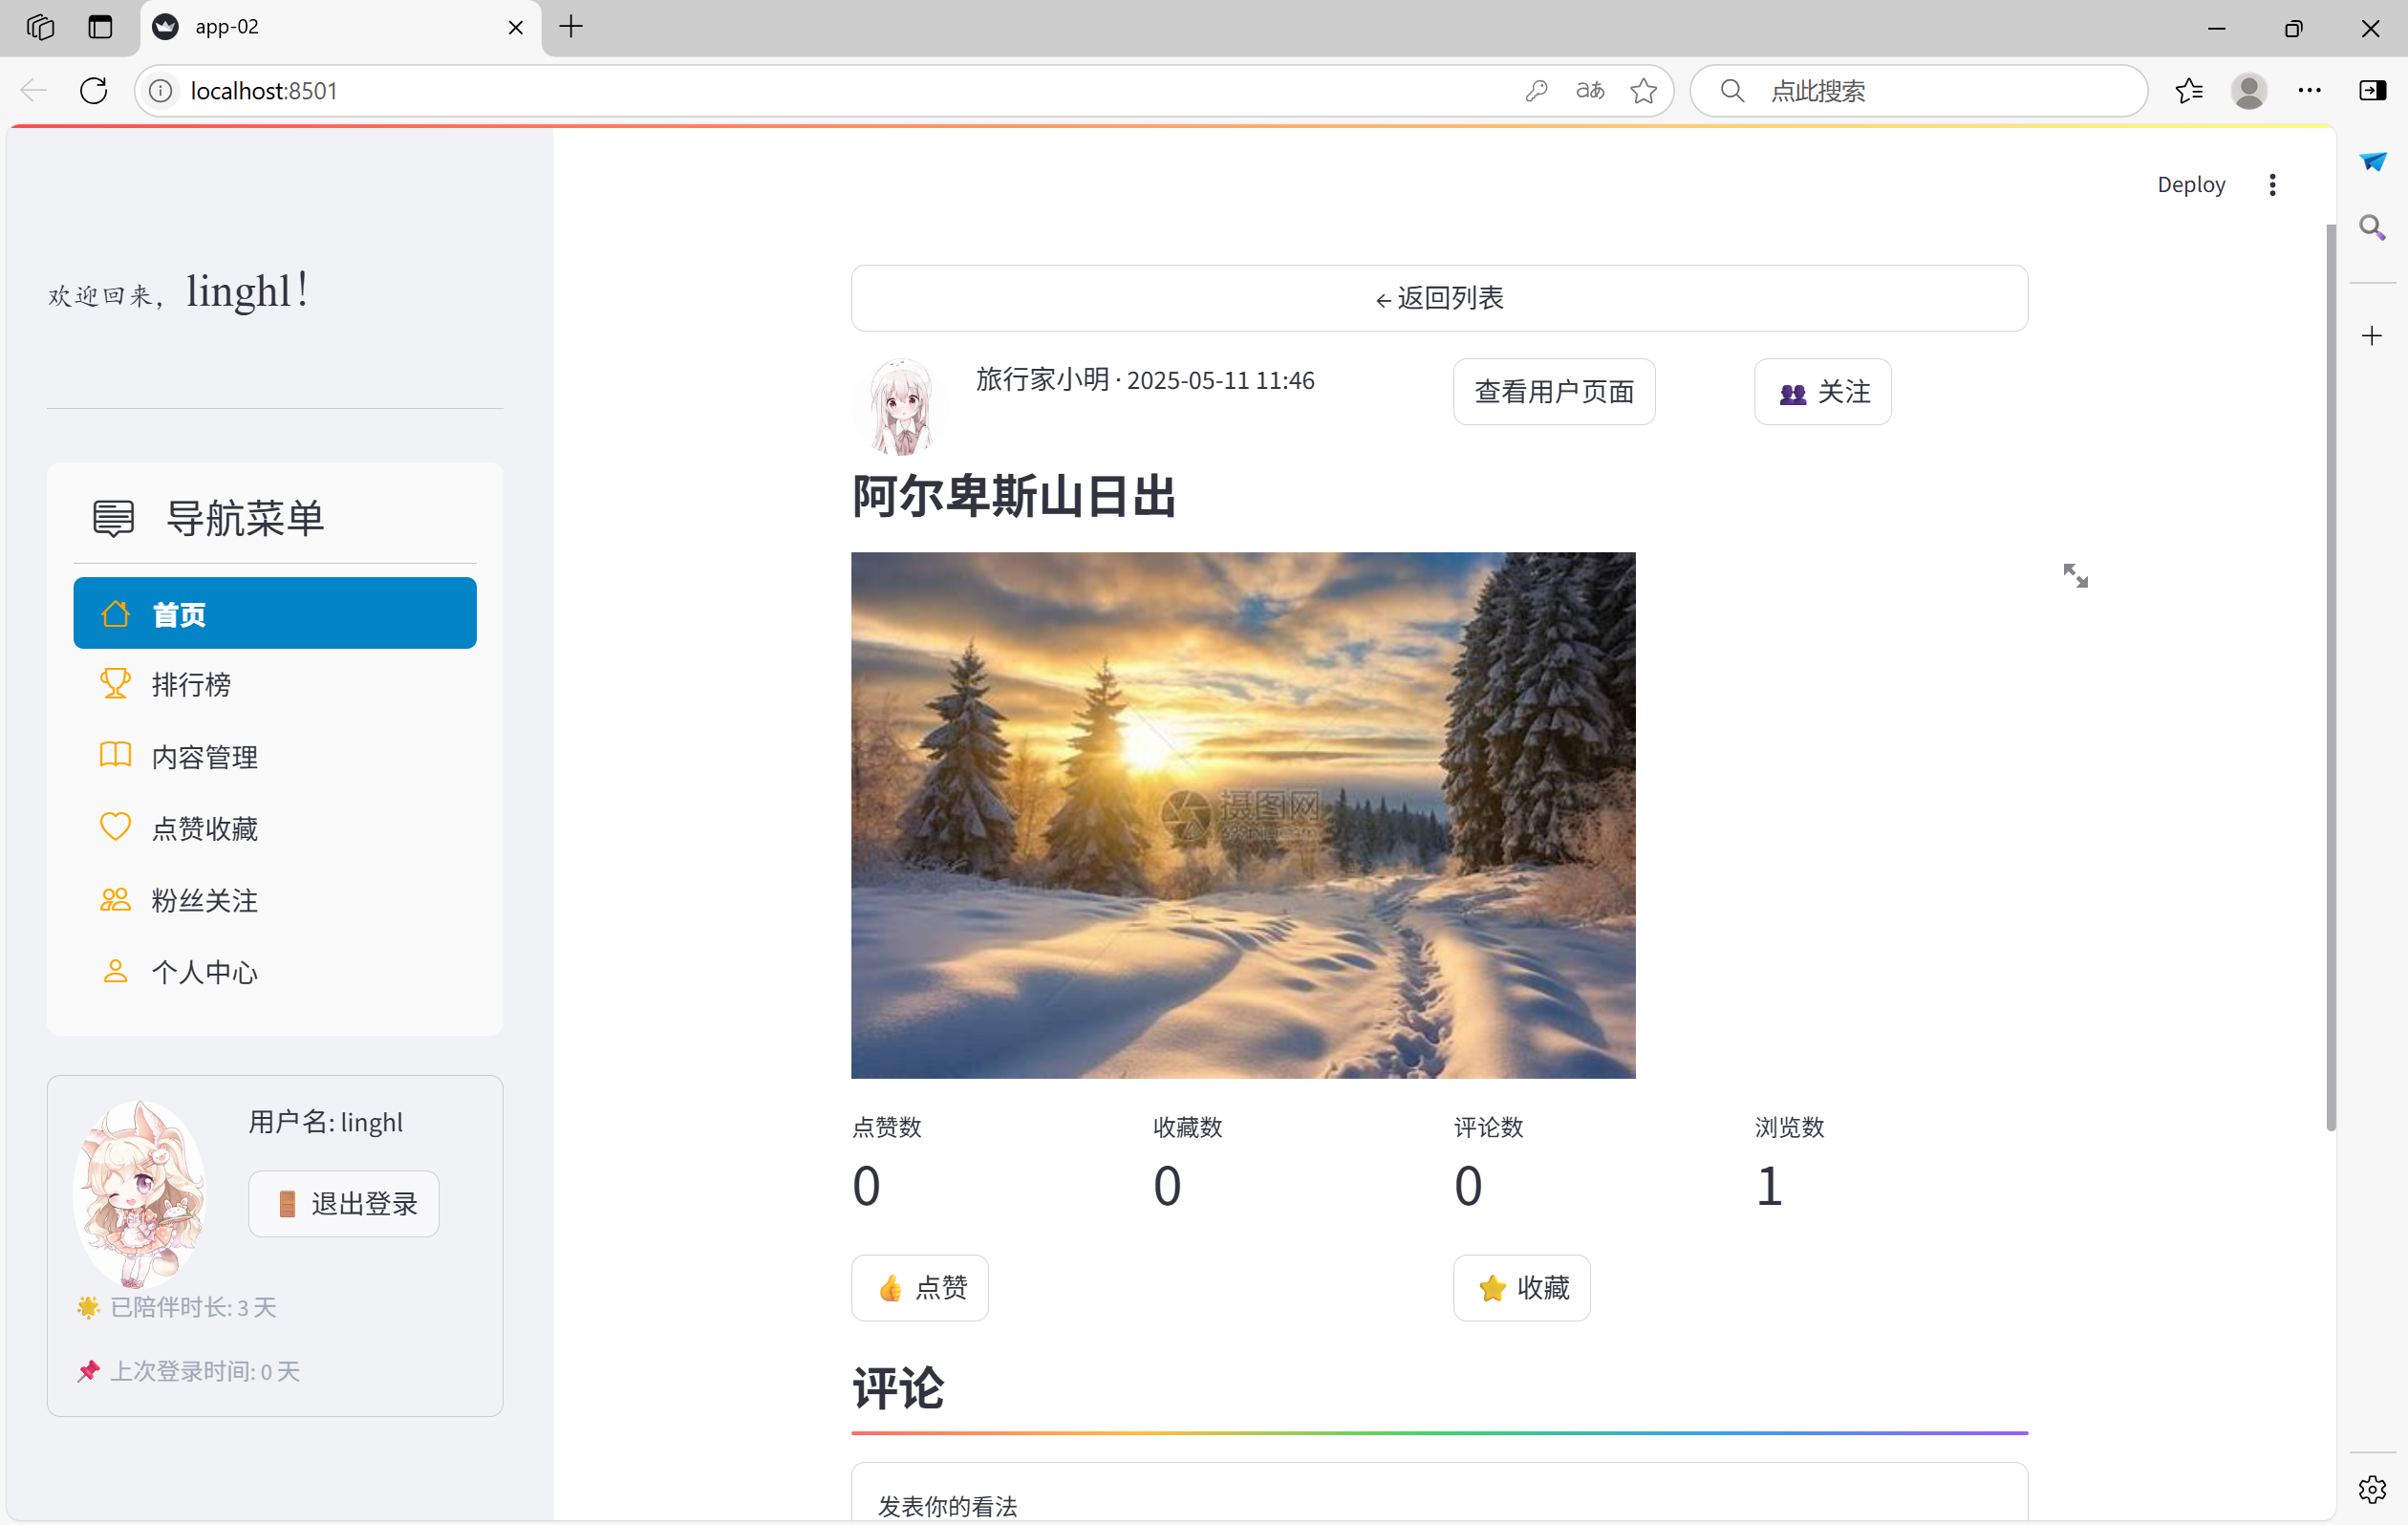Click the fullscreen expand icon beside image
The width and height of the screenshot is (2408, 1525).
pyautogui.click(x=2075, y=575)
